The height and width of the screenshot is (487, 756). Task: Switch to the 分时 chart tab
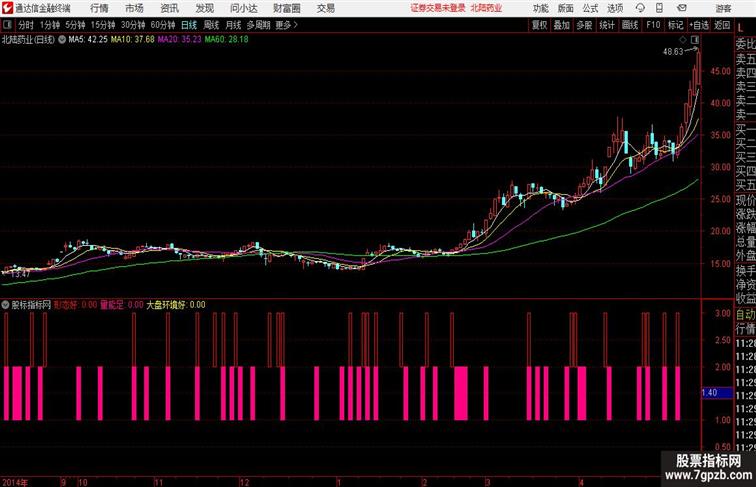(26, 25)
